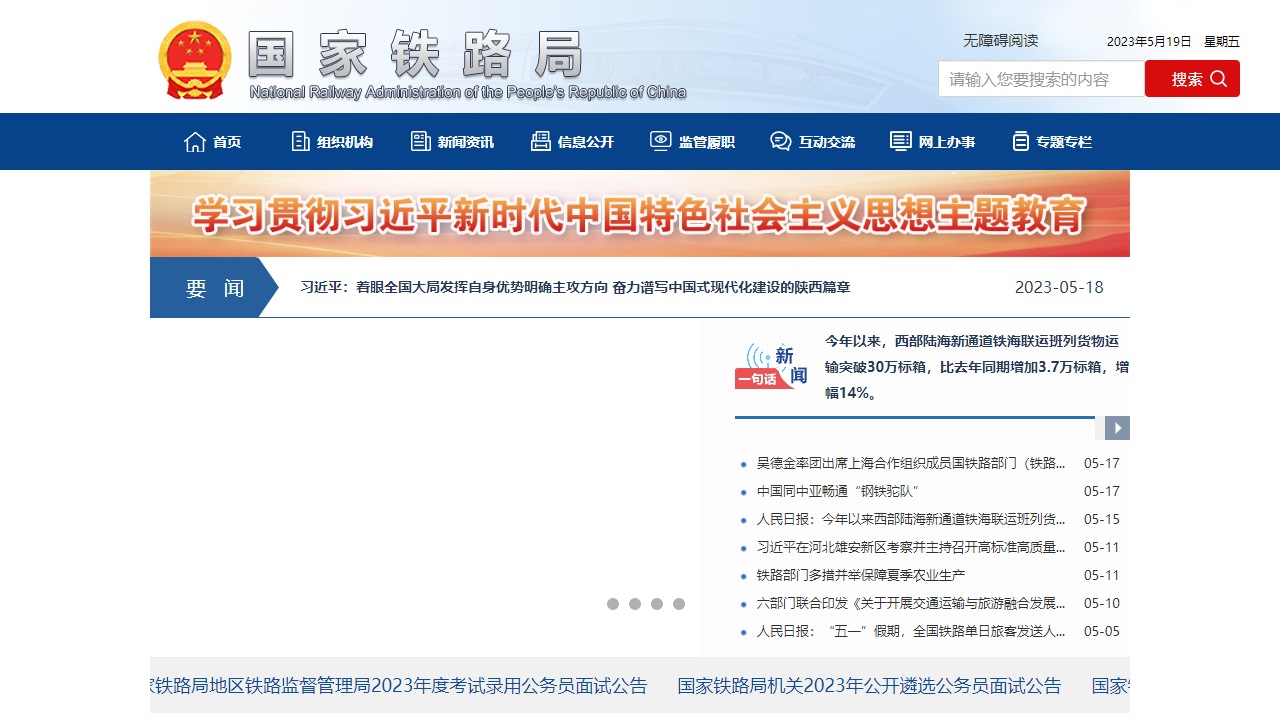Click the document icon beside 组织机构
The image size is (1280, 720).
pyautogui.click(x=300, y=141)
